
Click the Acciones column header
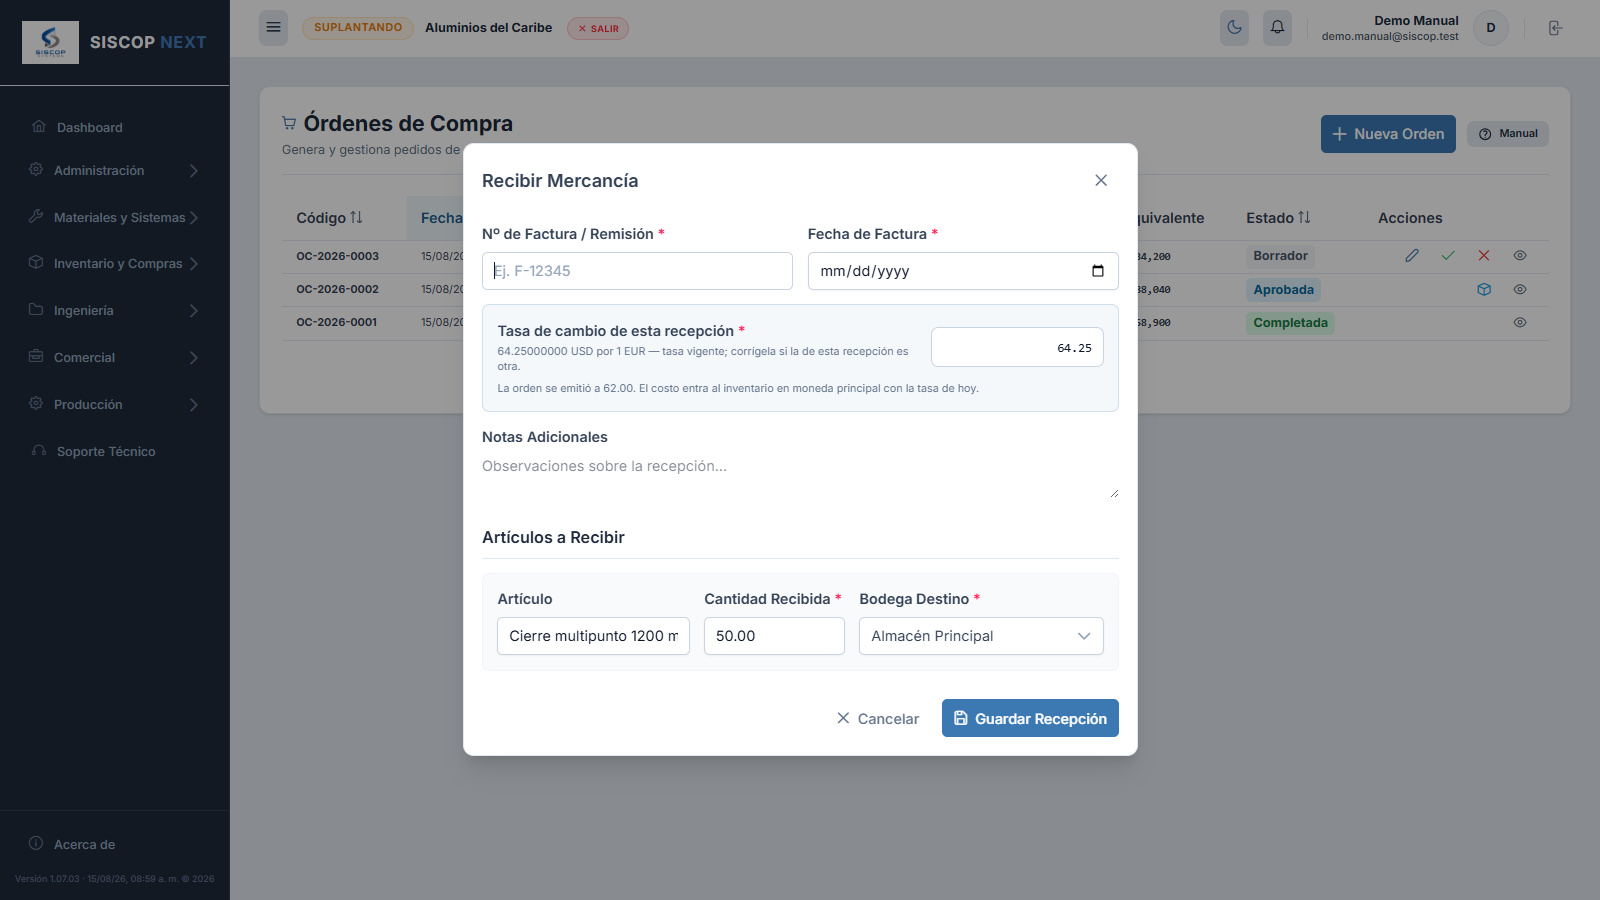[x=1410, y=218]
